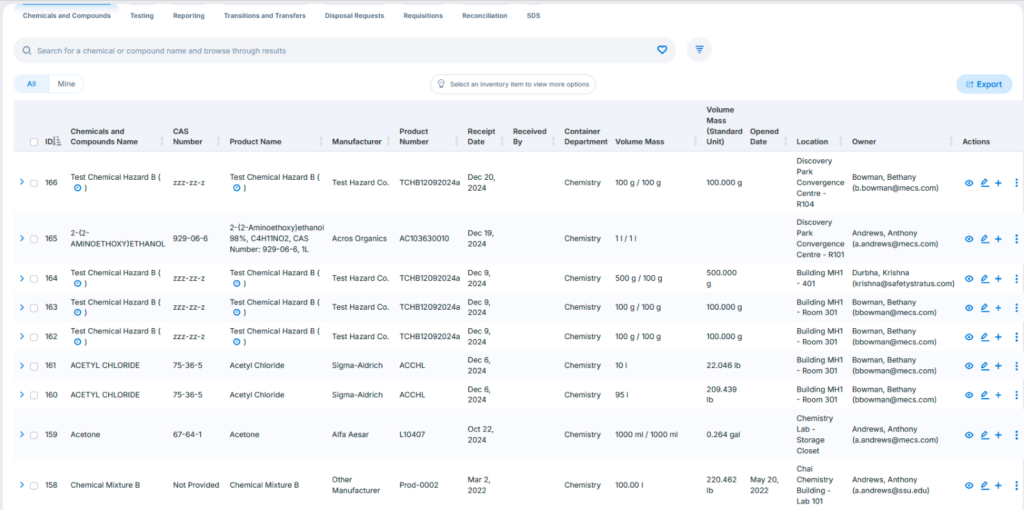
Task: Click the Export button
Action: pos(984,84)
